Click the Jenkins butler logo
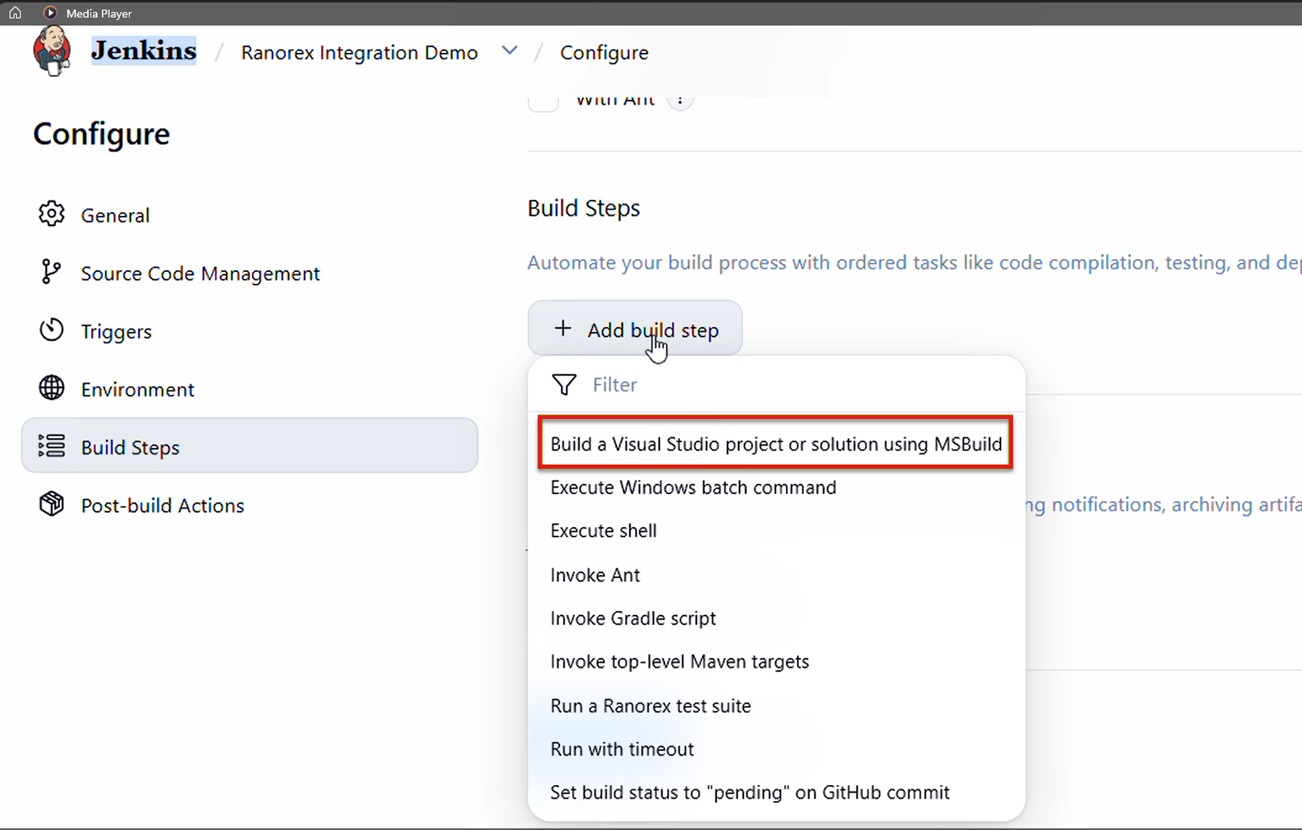The width and height of the screenshot is (1302, 830). (52, 51)
